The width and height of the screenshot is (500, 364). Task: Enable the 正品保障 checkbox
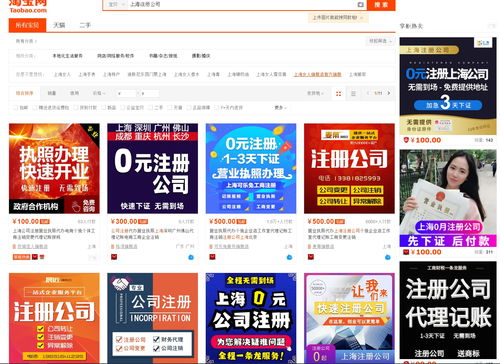pyautogui.click(x=189, y=108)
